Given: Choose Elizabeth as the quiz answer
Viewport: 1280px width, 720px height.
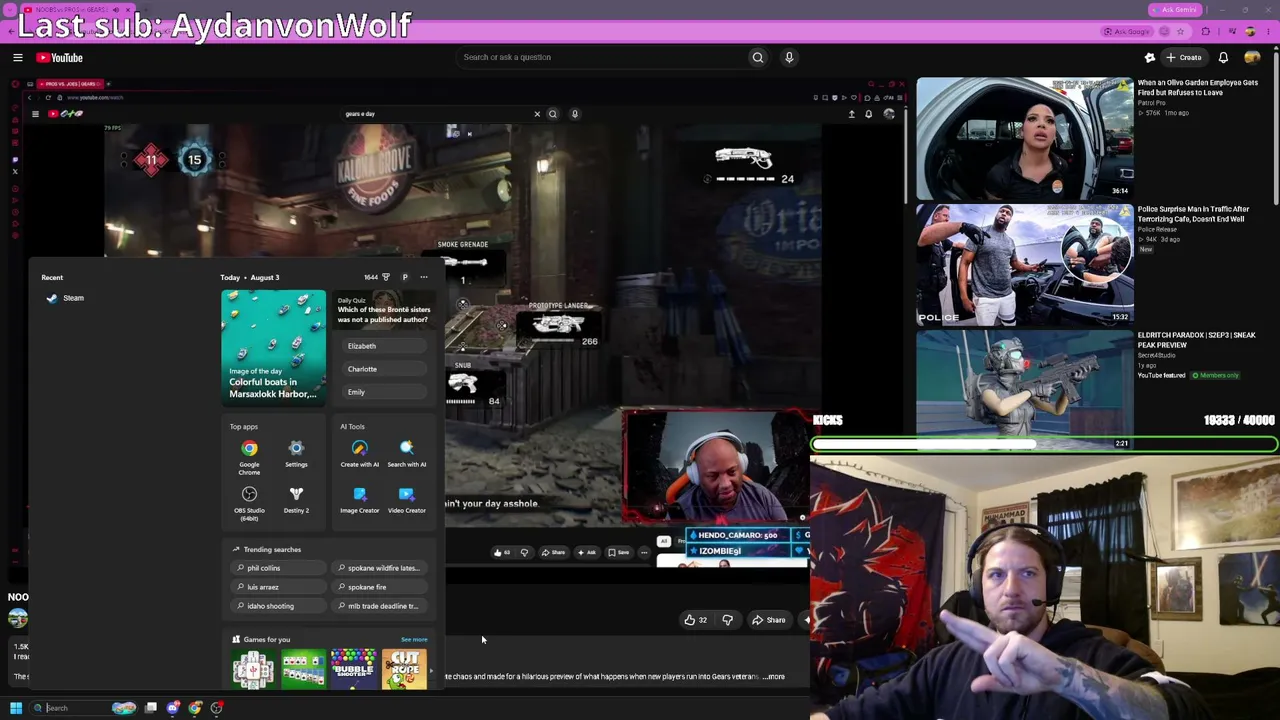Looking at the screenshot, I should click(384, 346).
